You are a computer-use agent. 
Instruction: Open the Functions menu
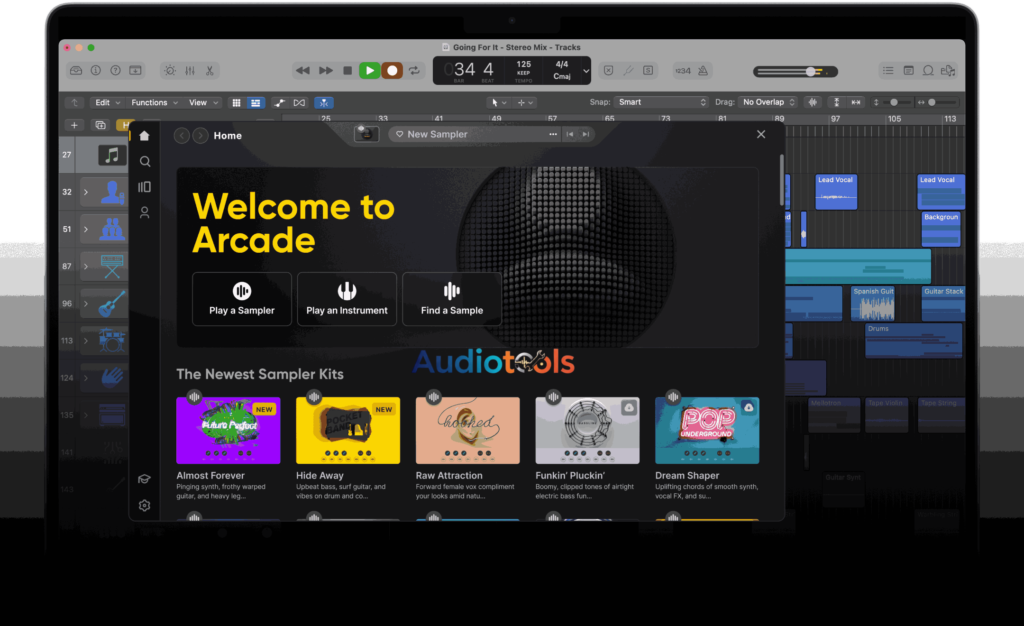coord(153,102)
